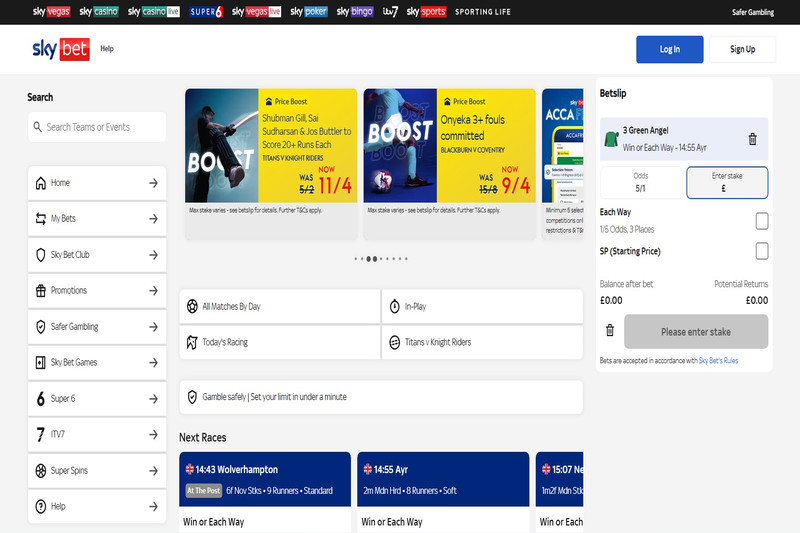The image size is (800, 533).
Task: Open Promotions via its arrow
Action: tap(153, 291)
